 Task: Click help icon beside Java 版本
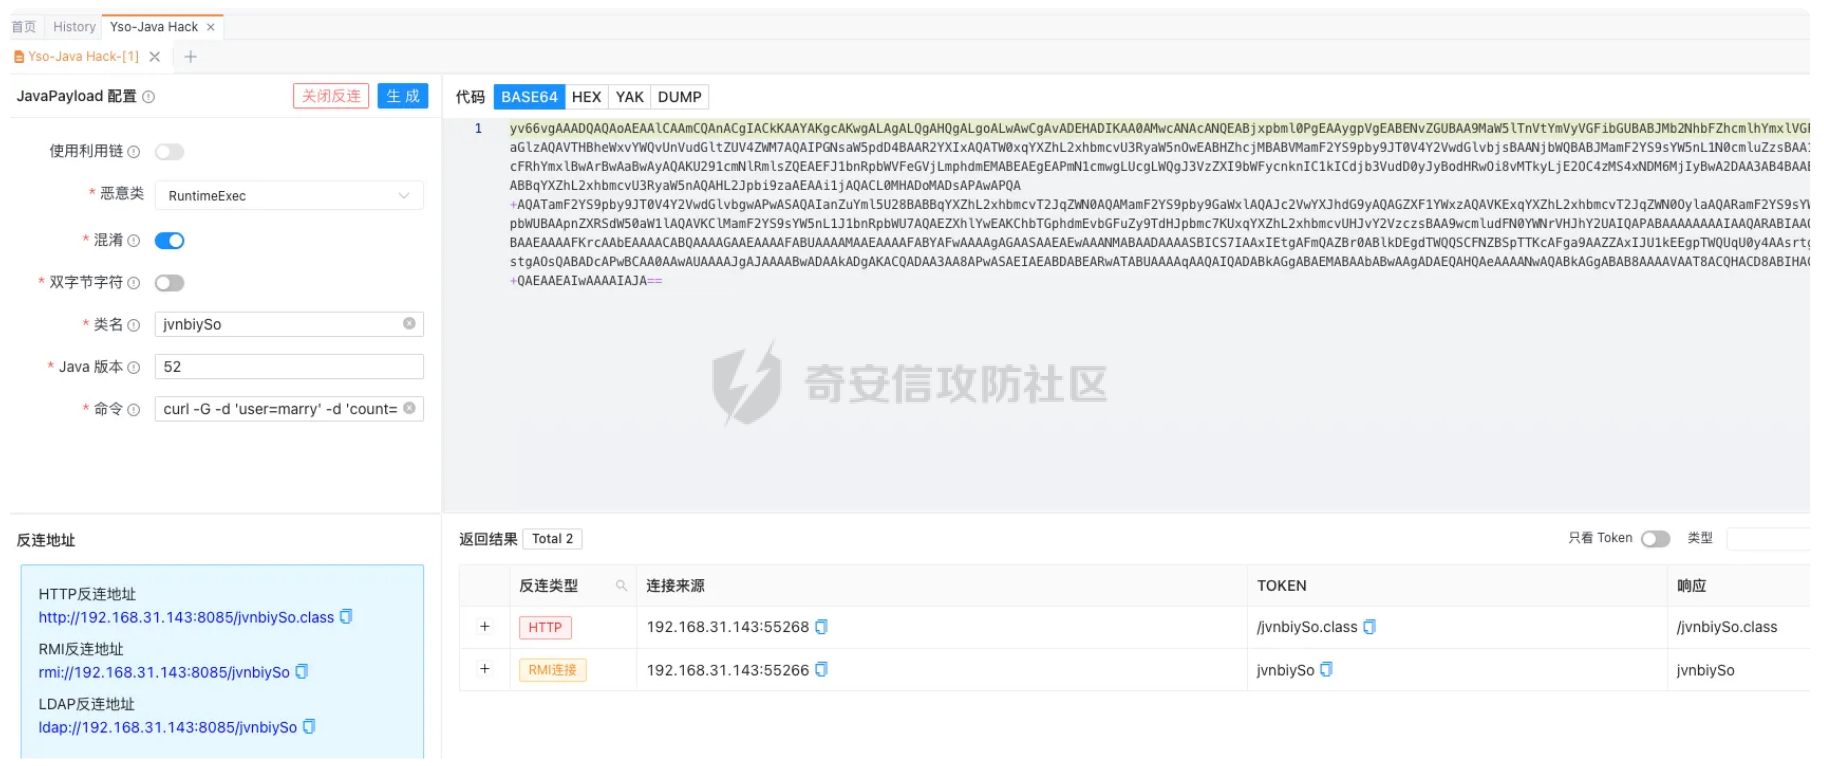[x=133, y=368]
